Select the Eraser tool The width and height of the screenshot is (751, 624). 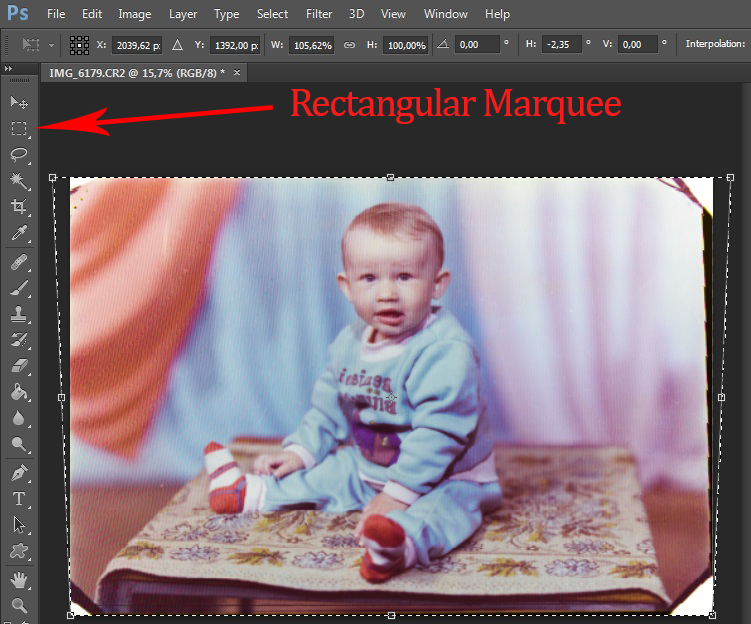[19, 366]
